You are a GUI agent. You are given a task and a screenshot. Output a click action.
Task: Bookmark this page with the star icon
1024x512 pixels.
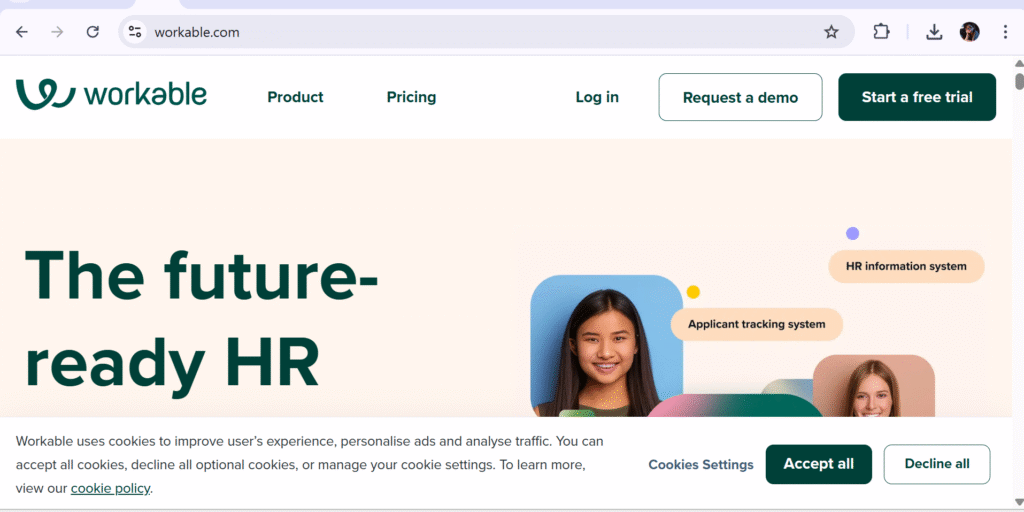(831, 32)
